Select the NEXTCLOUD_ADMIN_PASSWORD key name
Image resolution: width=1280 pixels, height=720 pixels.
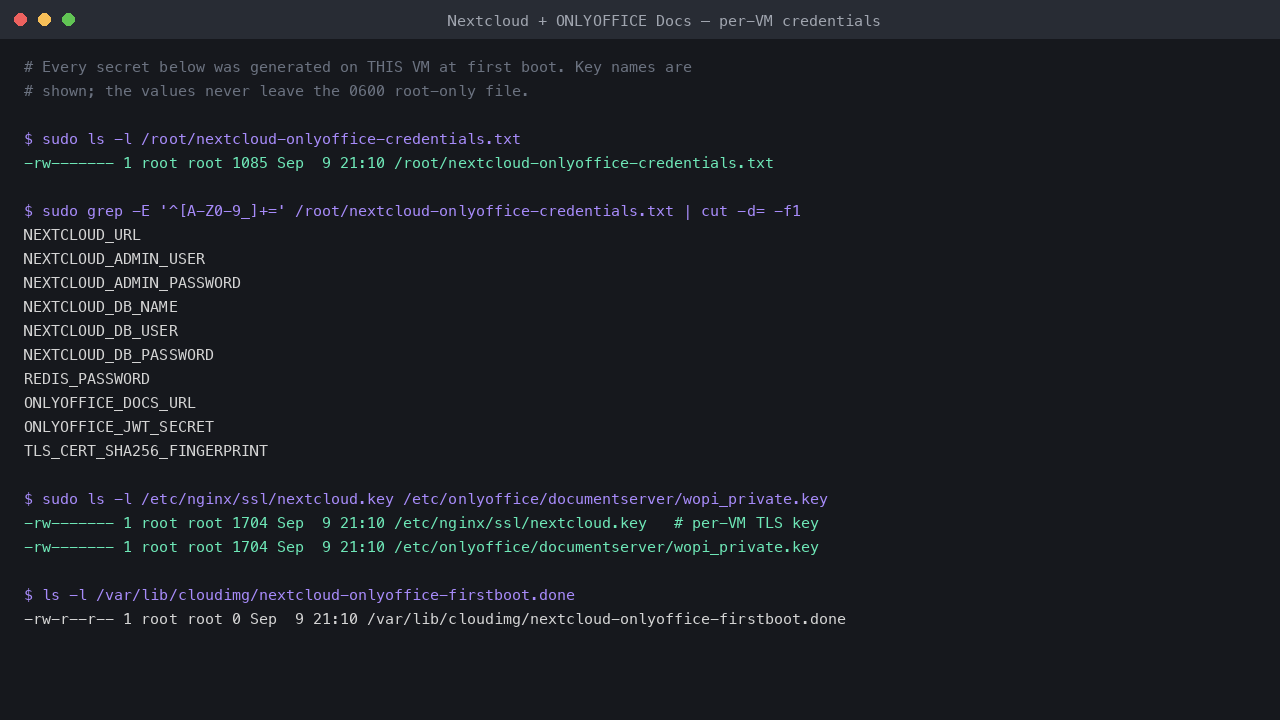[132, 283]
